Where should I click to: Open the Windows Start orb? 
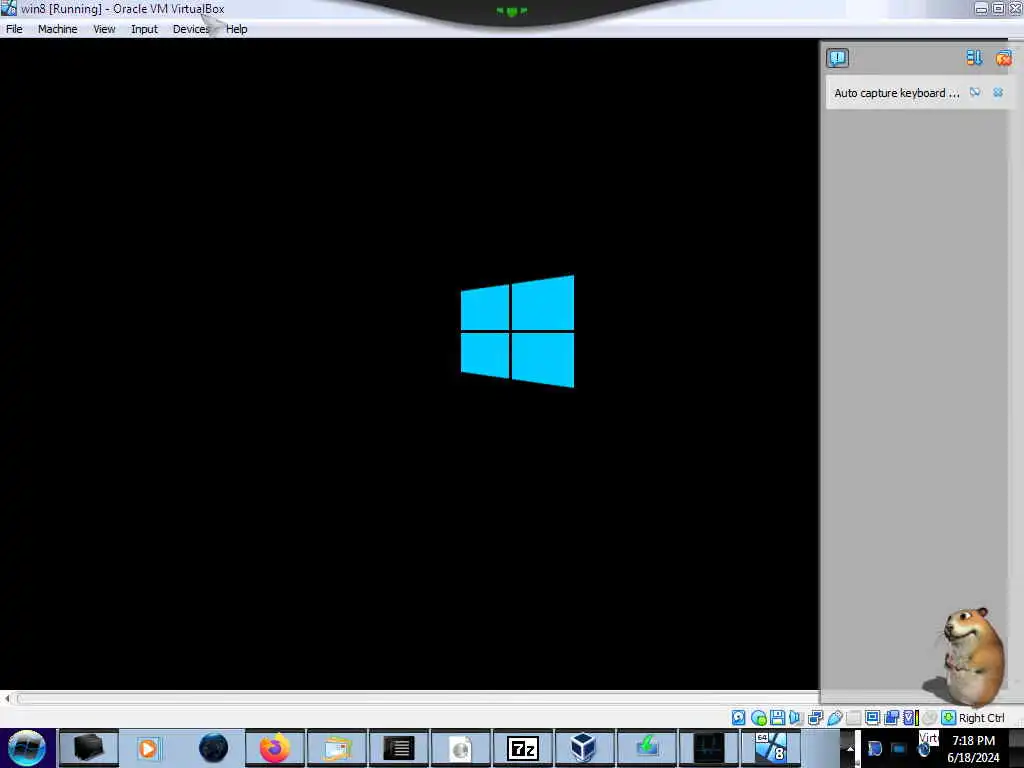coord(26,748)
